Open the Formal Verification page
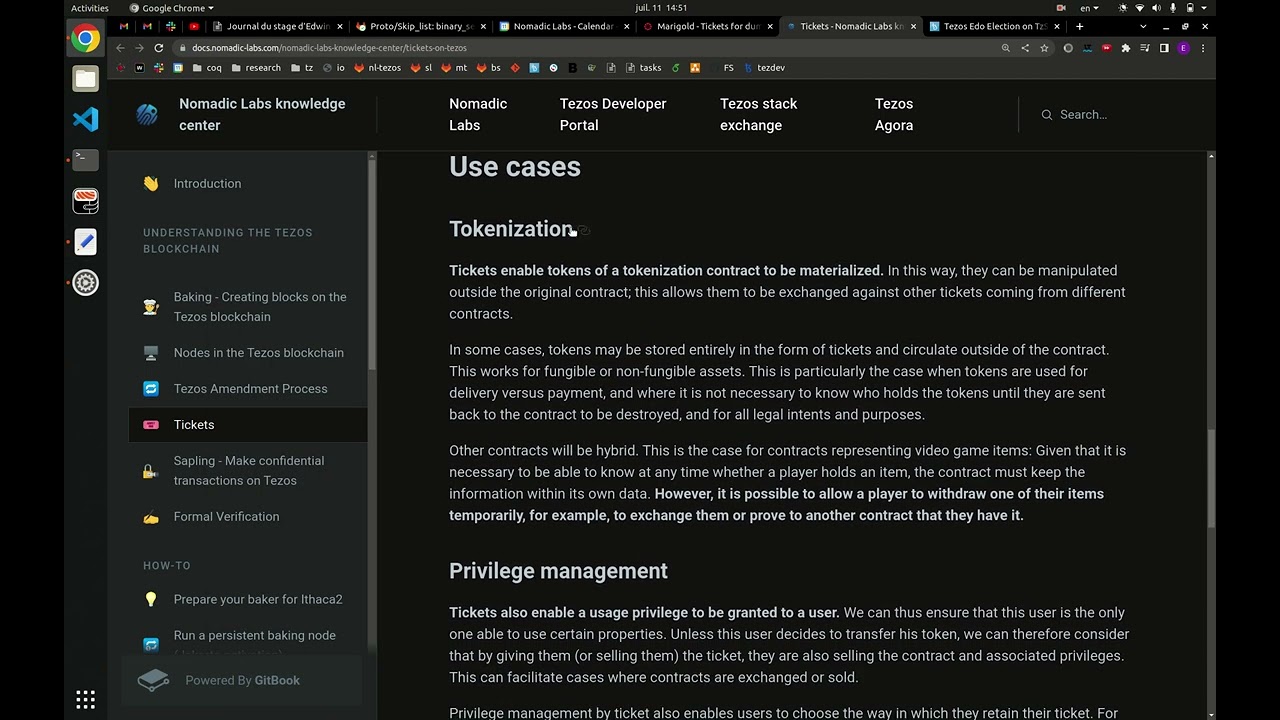This screenshot has width=1280, height=720. 226,517
